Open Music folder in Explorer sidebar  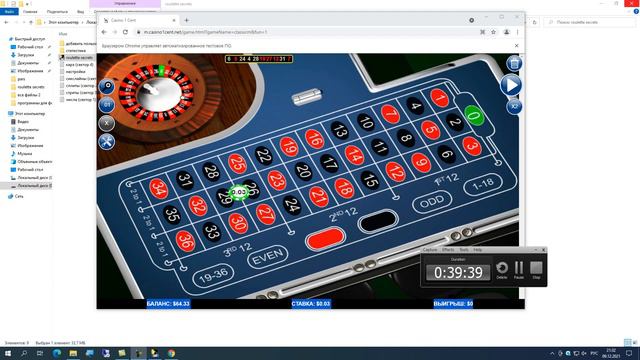24,153
